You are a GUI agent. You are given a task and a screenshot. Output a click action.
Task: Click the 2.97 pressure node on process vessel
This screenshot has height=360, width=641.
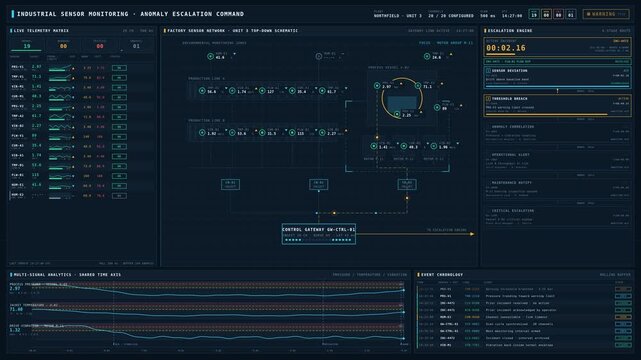pyautogui.click(x=377, y=86)
